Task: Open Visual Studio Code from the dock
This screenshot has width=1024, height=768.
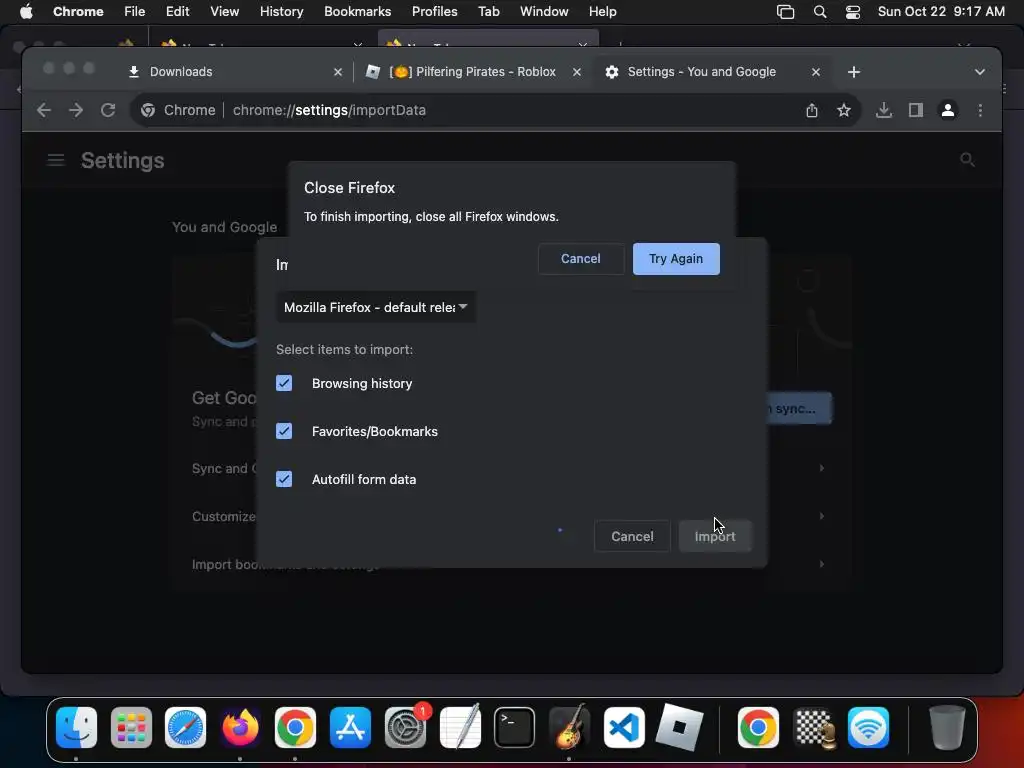Action: point(624,727)
